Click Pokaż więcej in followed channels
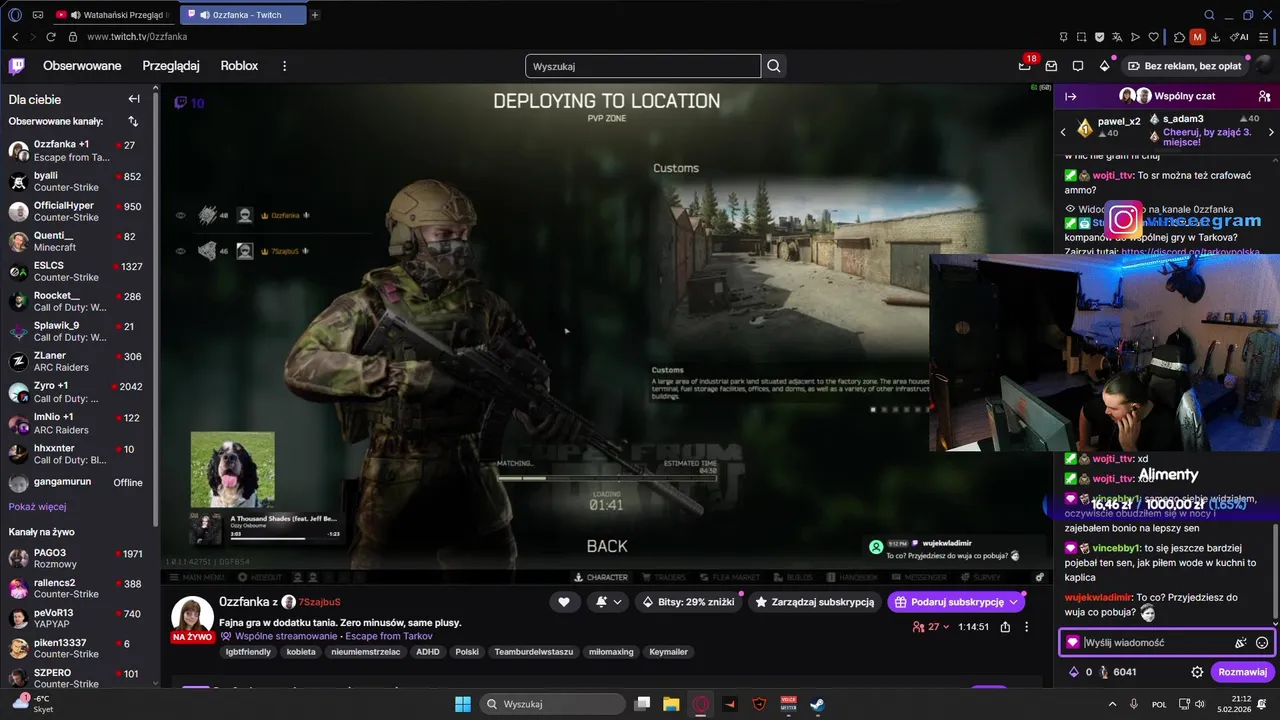This screenshot has width=1280, height=720. [x=38, y=507]
